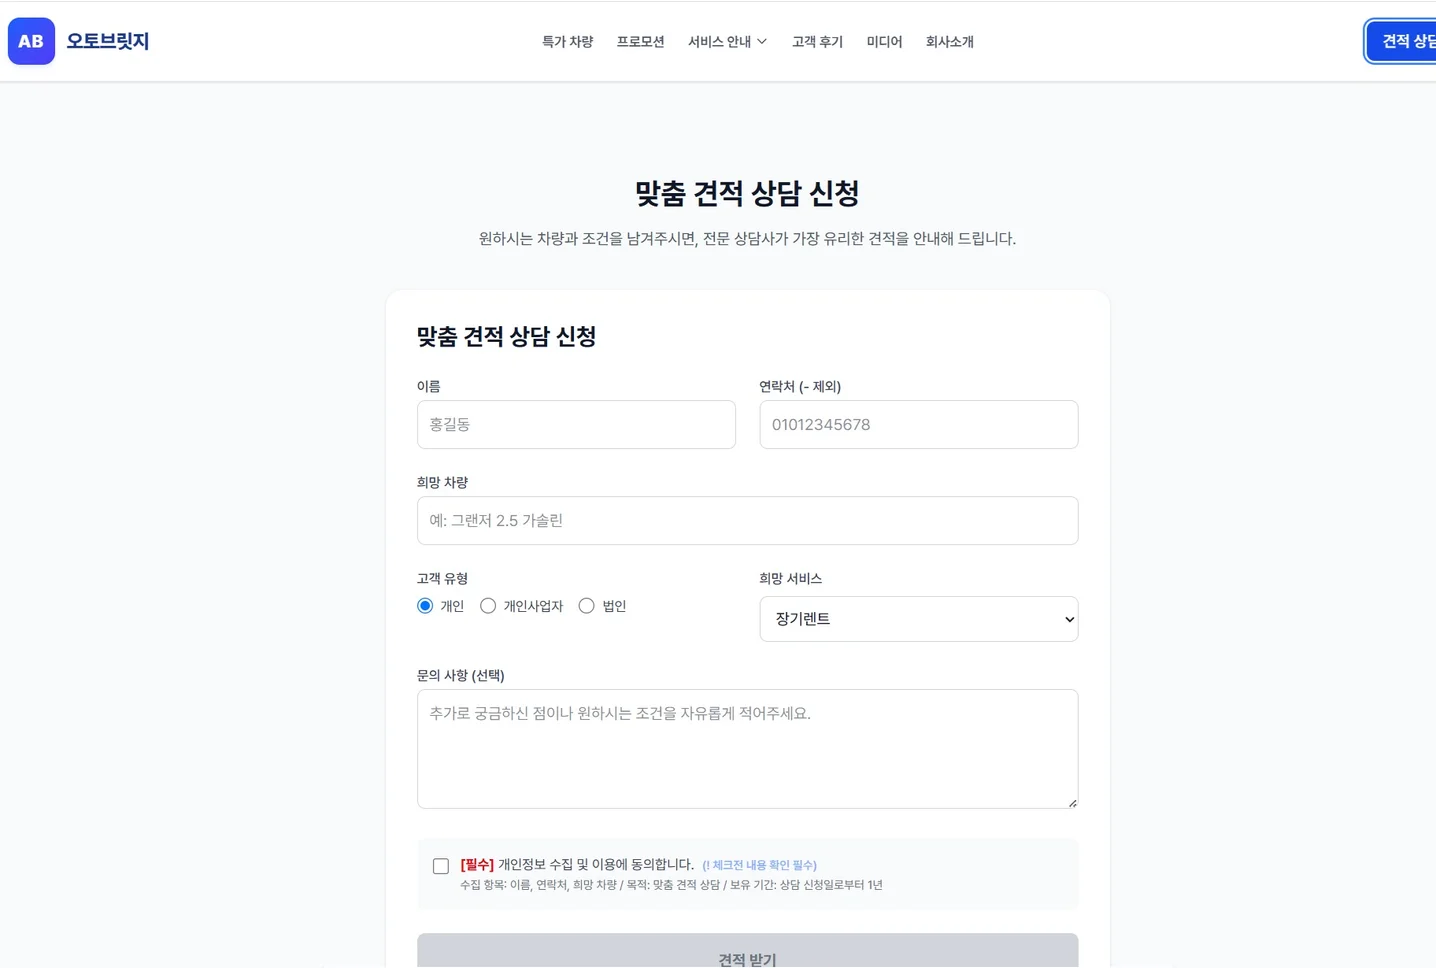Open 회사소개 page
Image resolution: width=1436 pixels, height=968 pixels.
tap(949, 42)
